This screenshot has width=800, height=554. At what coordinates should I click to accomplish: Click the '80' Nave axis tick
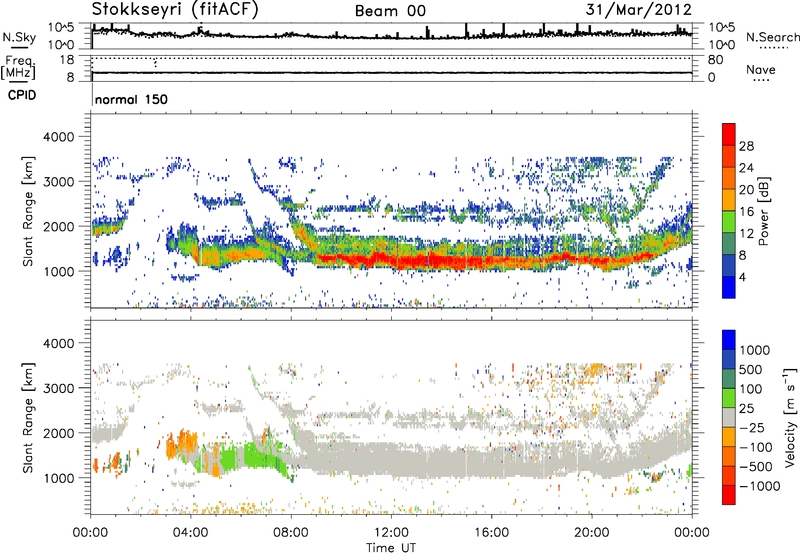(715, 60)
